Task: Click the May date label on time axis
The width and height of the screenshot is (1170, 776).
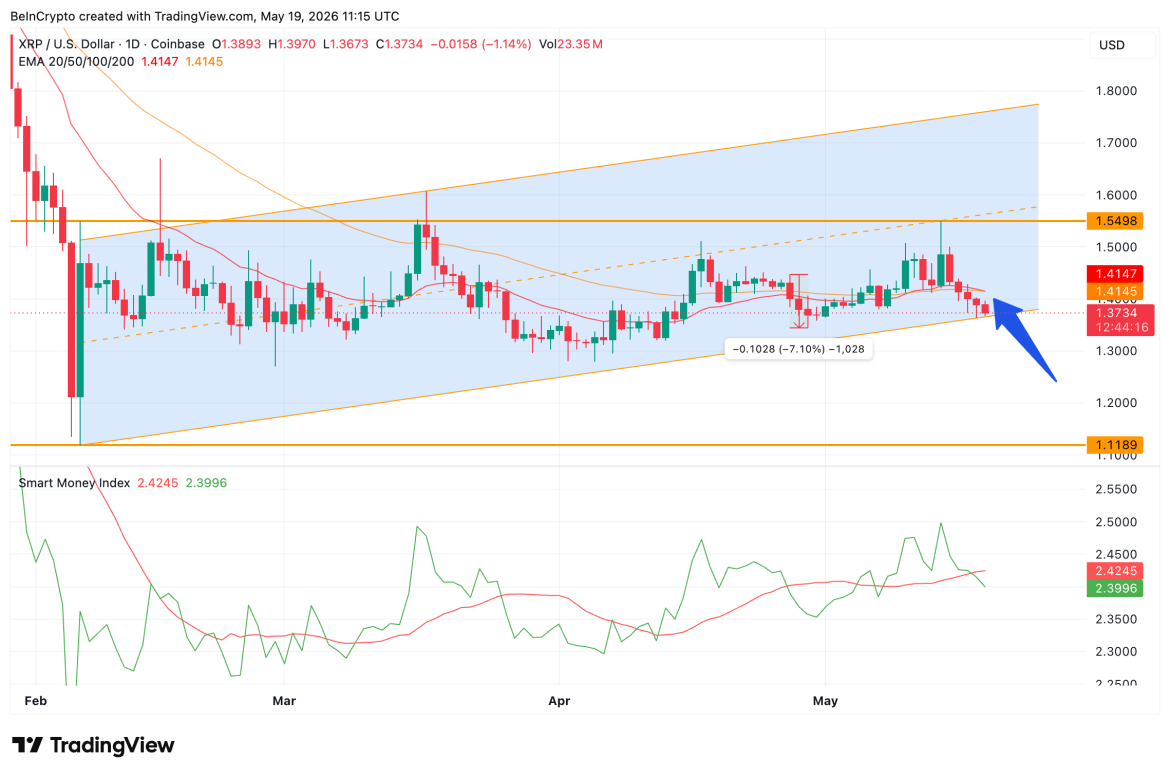Action: click(x=825, y=701)
